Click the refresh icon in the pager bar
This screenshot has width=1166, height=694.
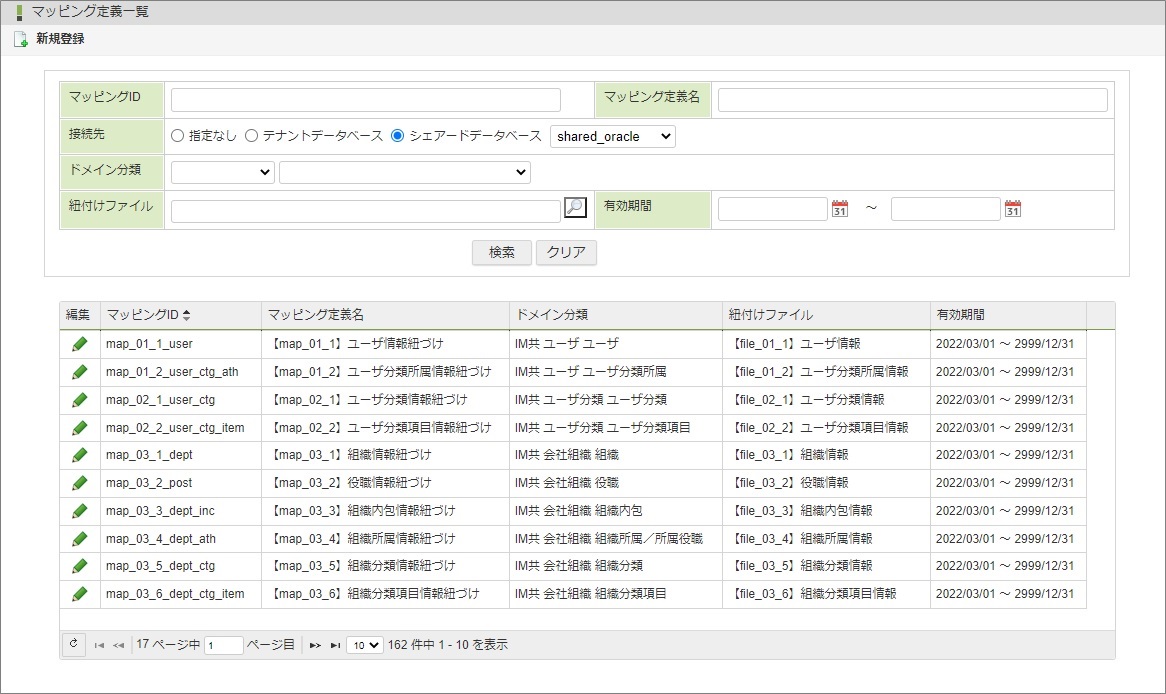(73, 645)
